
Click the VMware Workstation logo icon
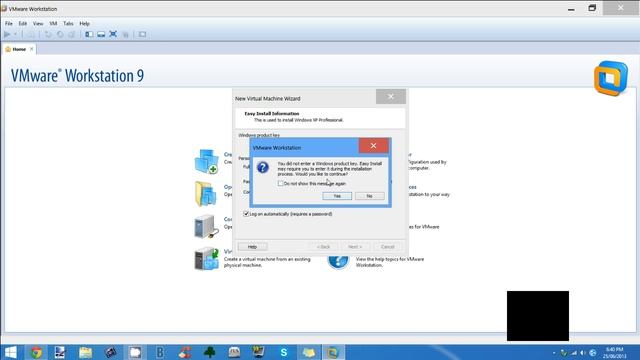click(611, 78)
